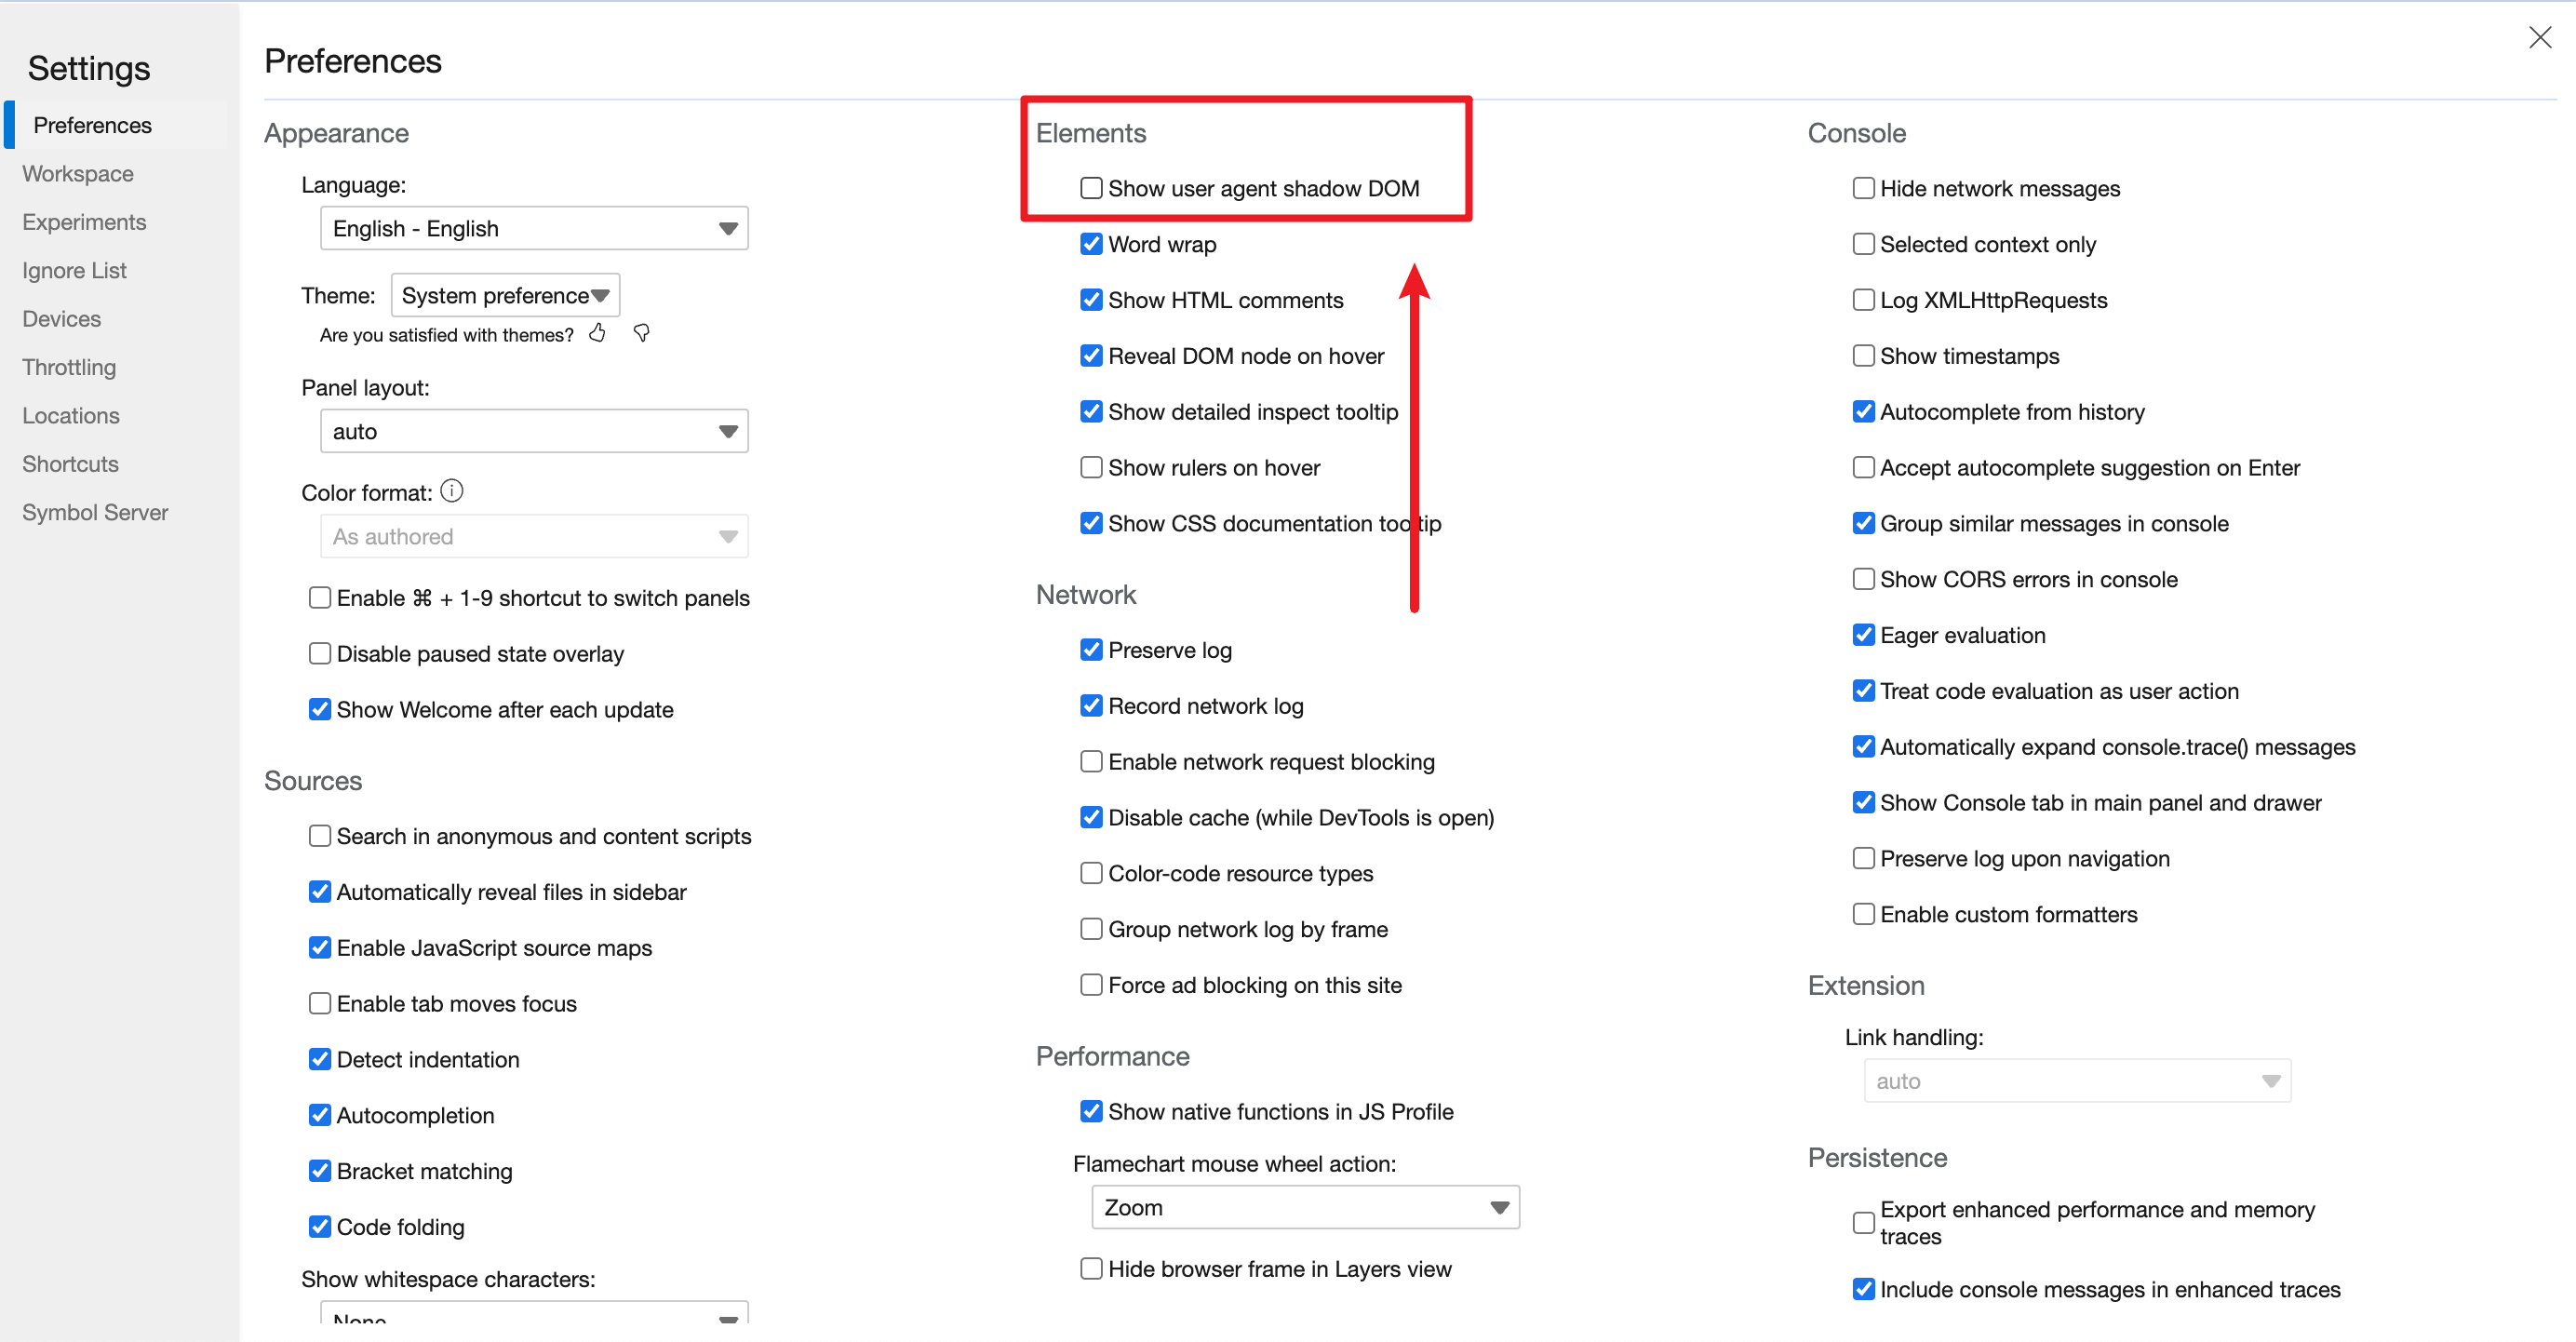Open Flamechart mouse wheel action dropdown
The height and width of the screenshot is (1342, 2576).
coord(1305,1207)
